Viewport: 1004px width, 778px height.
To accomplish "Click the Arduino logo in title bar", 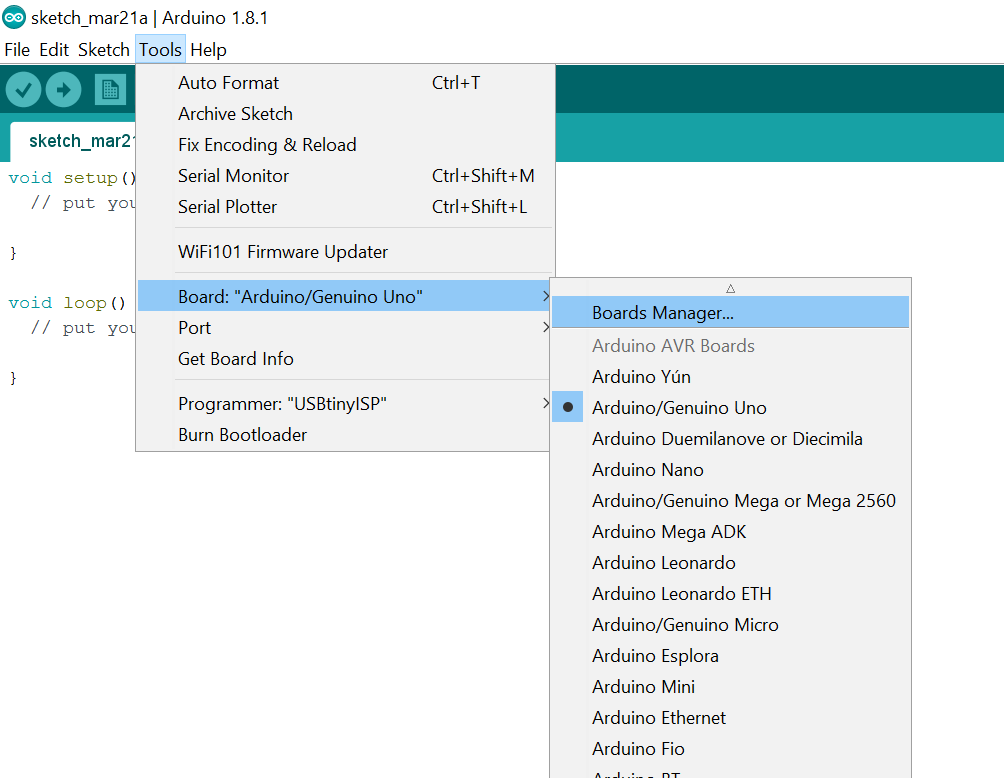I will pos(13,17).
